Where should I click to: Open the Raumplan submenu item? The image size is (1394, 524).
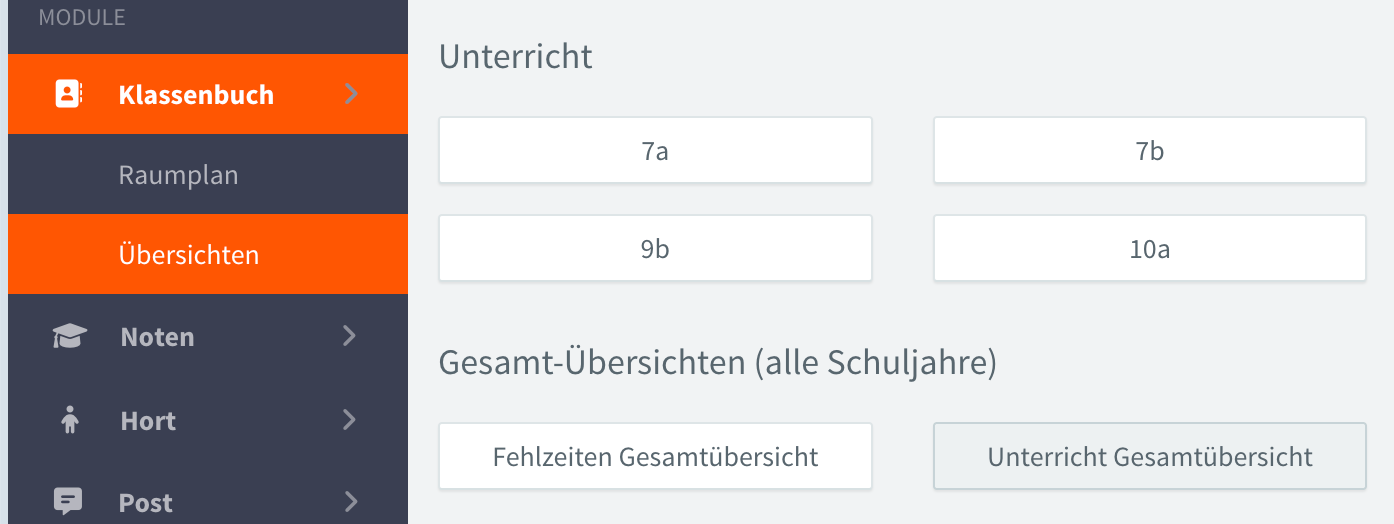(x=178, y=175)
